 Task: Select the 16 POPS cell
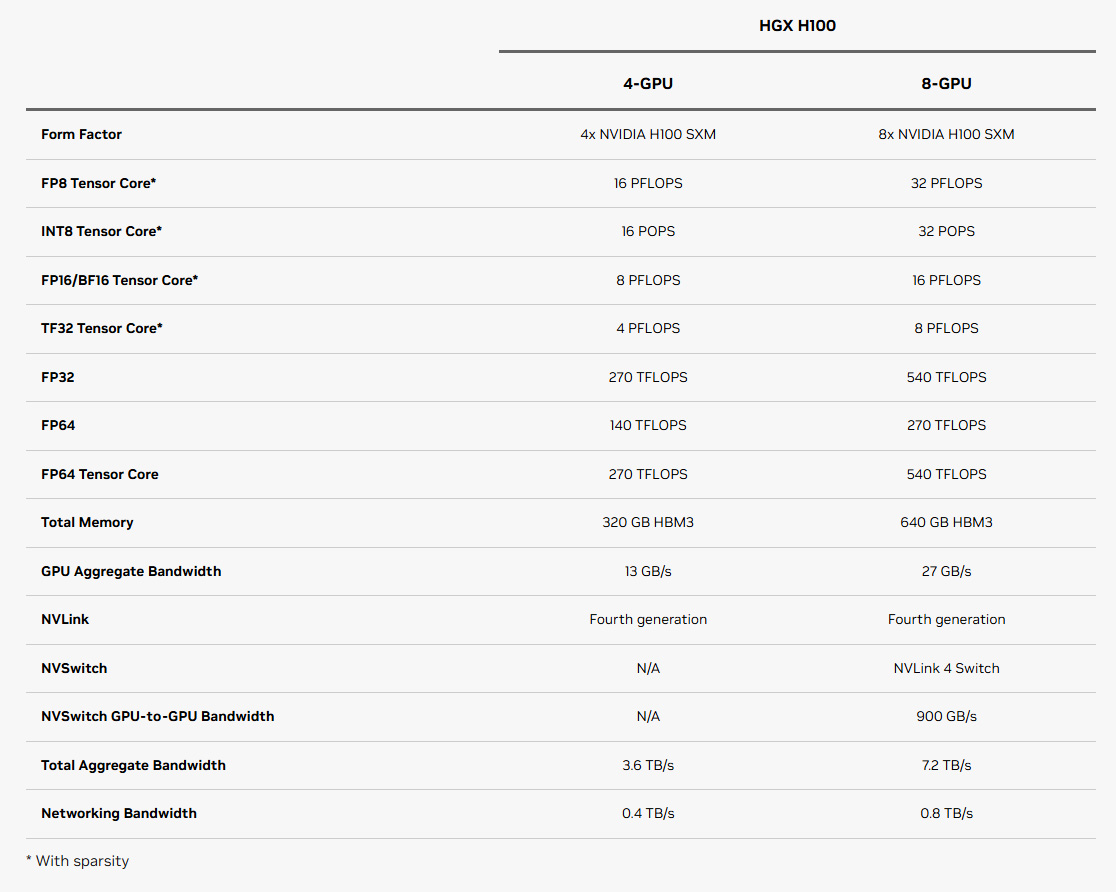click(x=648, y=231)
